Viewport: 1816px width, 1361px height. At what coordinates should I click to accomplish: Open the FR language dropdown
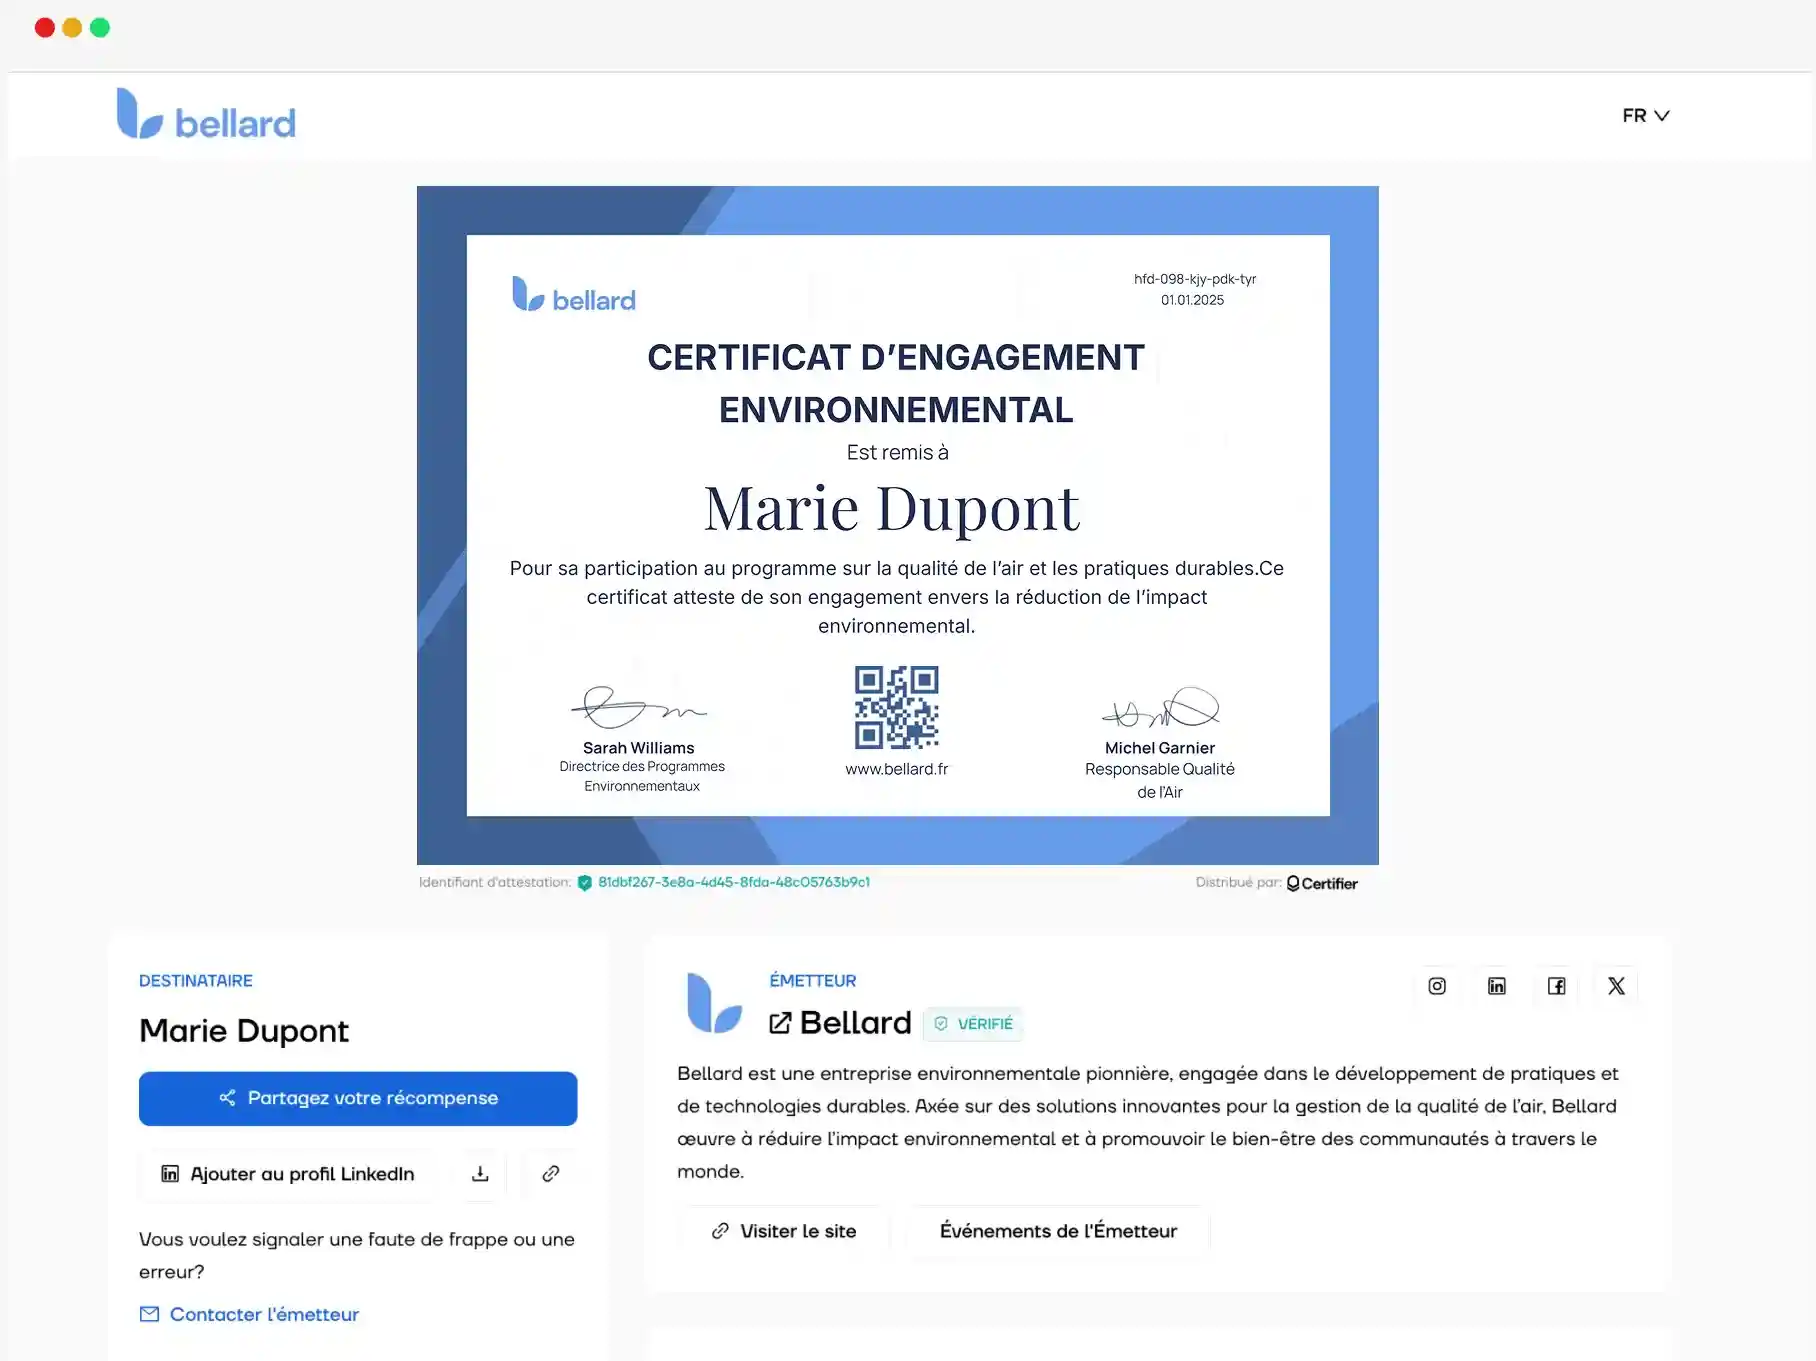point(1634,115)
